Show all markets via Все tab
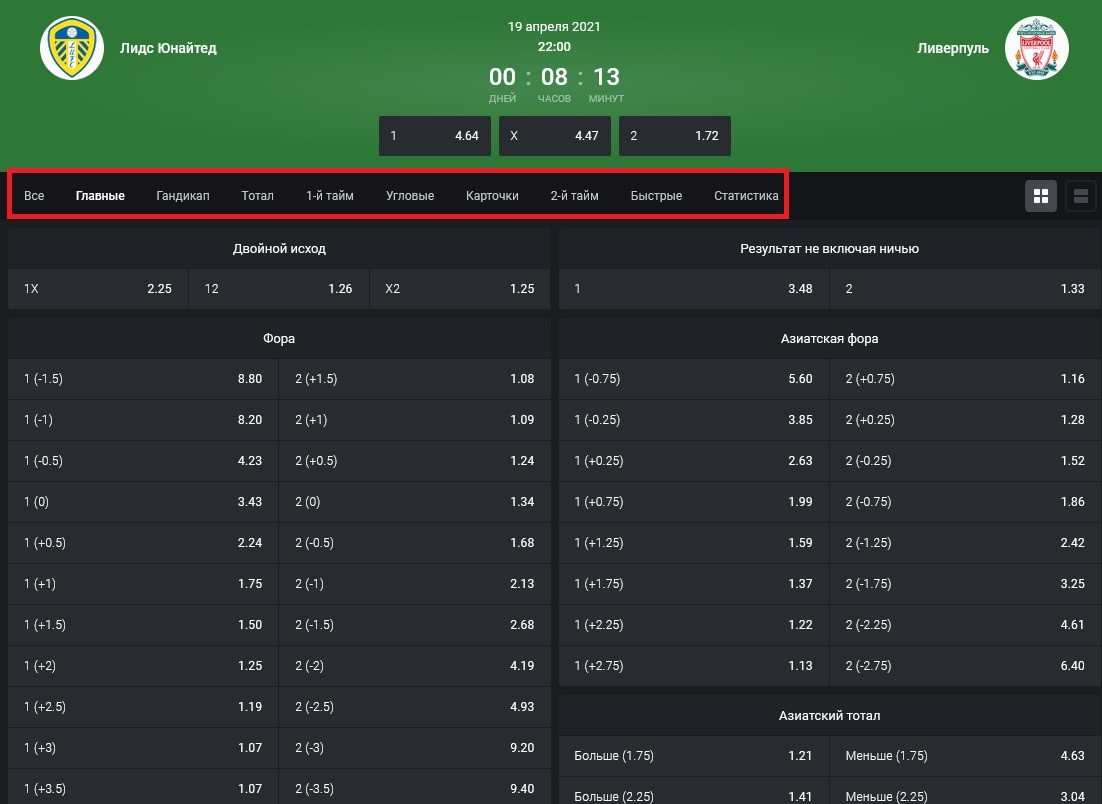Screen dimensions: 1102x804 [x=34, y=196]
